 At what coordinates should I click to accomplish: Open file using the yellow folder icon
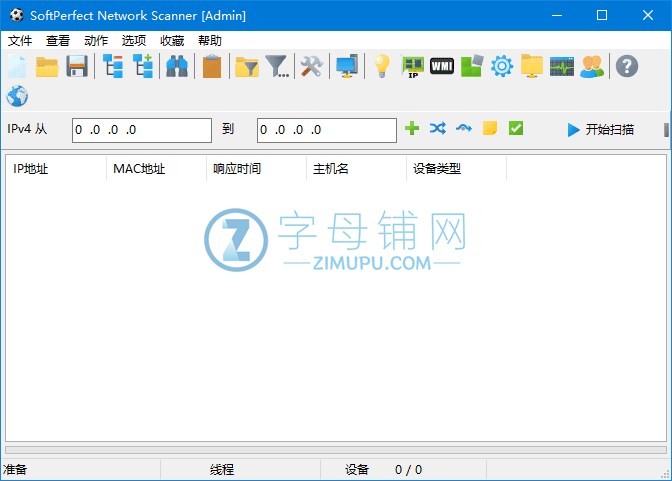coord(47,66)
